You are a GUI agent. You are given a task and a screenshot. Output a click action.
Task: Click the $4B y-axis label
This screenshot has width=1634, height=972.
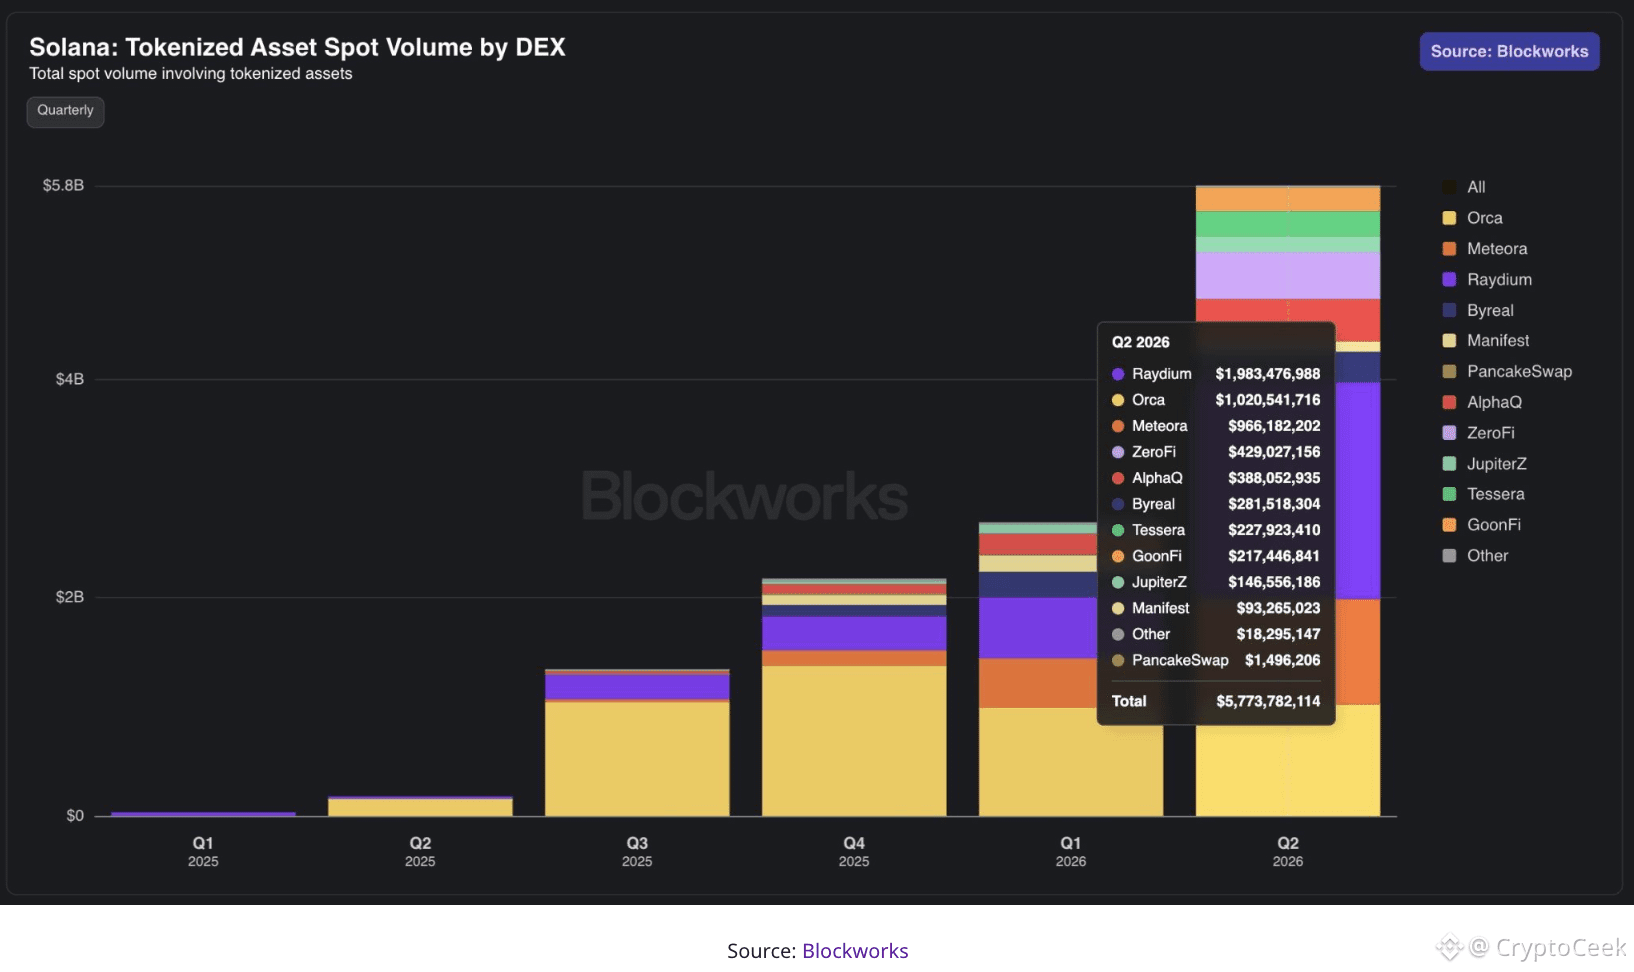70,379
